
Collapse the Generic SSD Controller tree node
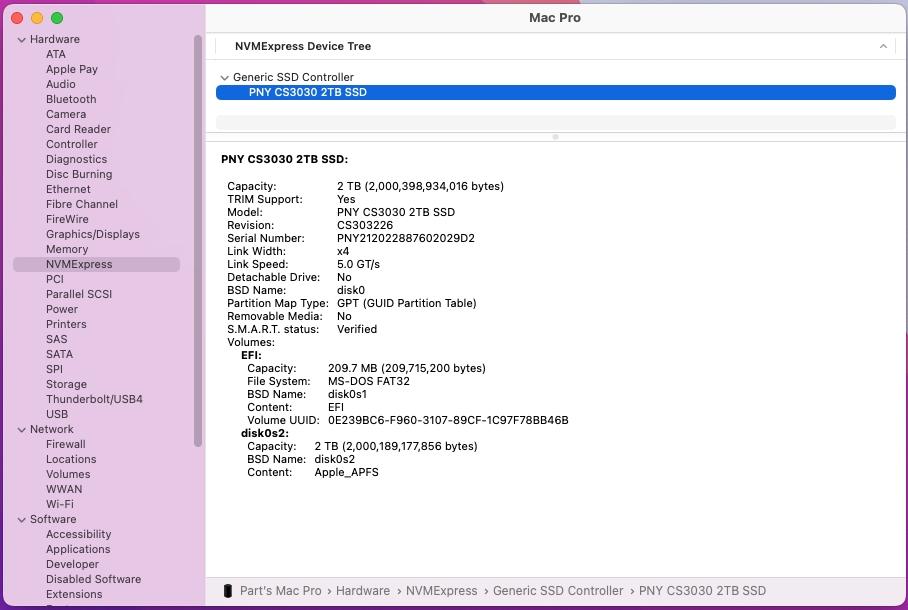coord(224,78)
